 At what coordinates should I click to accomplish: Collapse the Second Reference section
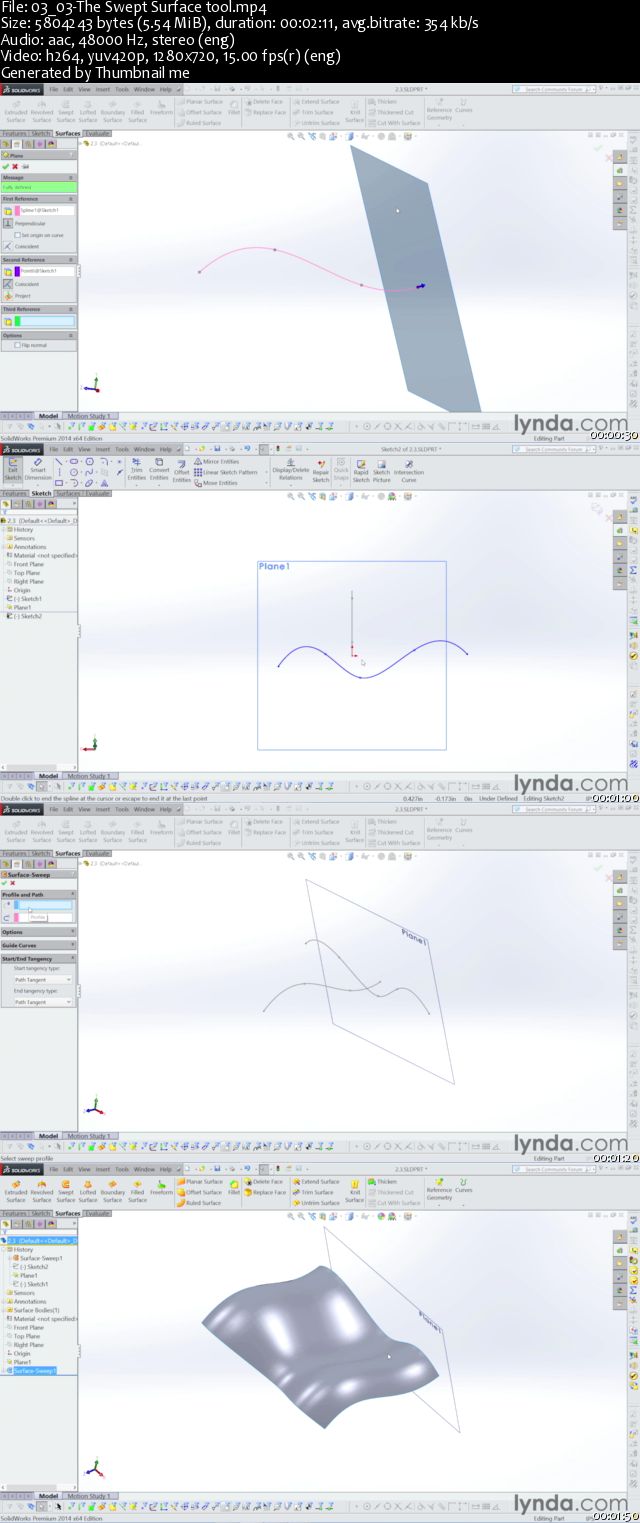(x=72, y=260)
